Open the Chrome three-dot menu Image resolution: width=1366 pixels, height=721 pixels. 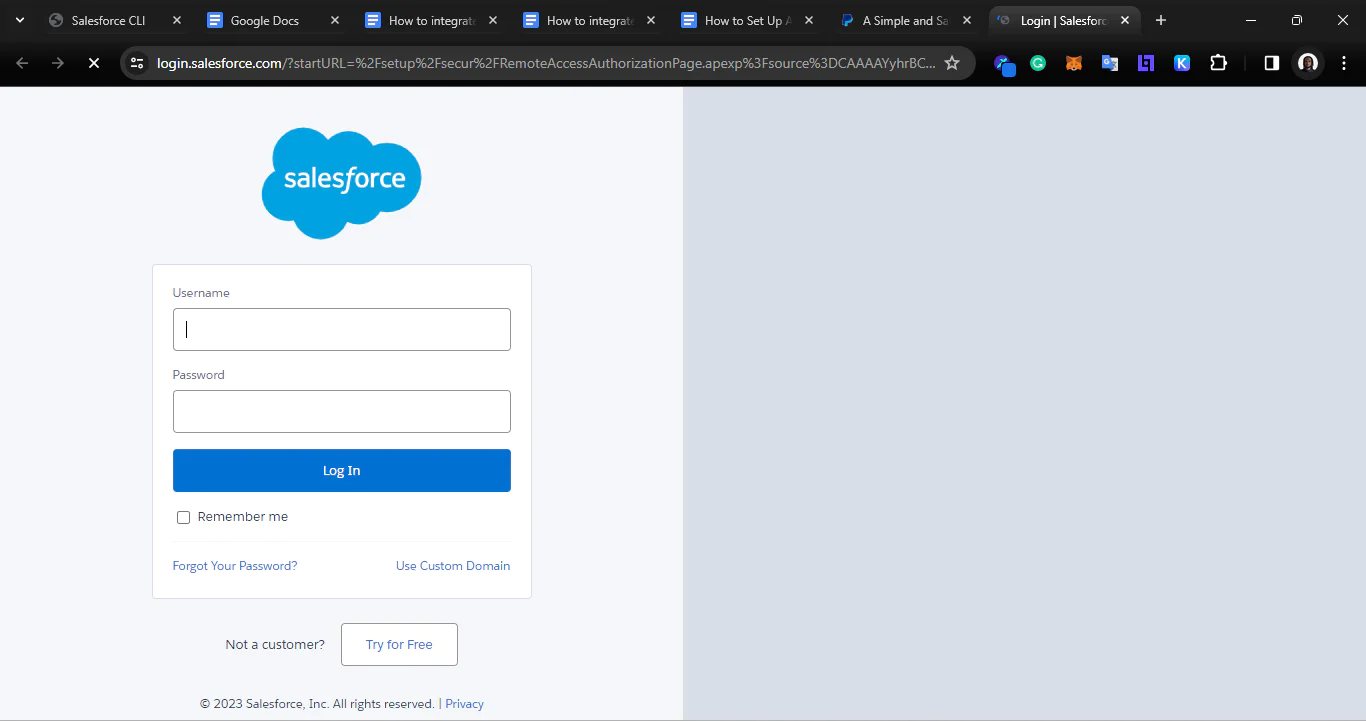click(1343, 63)
